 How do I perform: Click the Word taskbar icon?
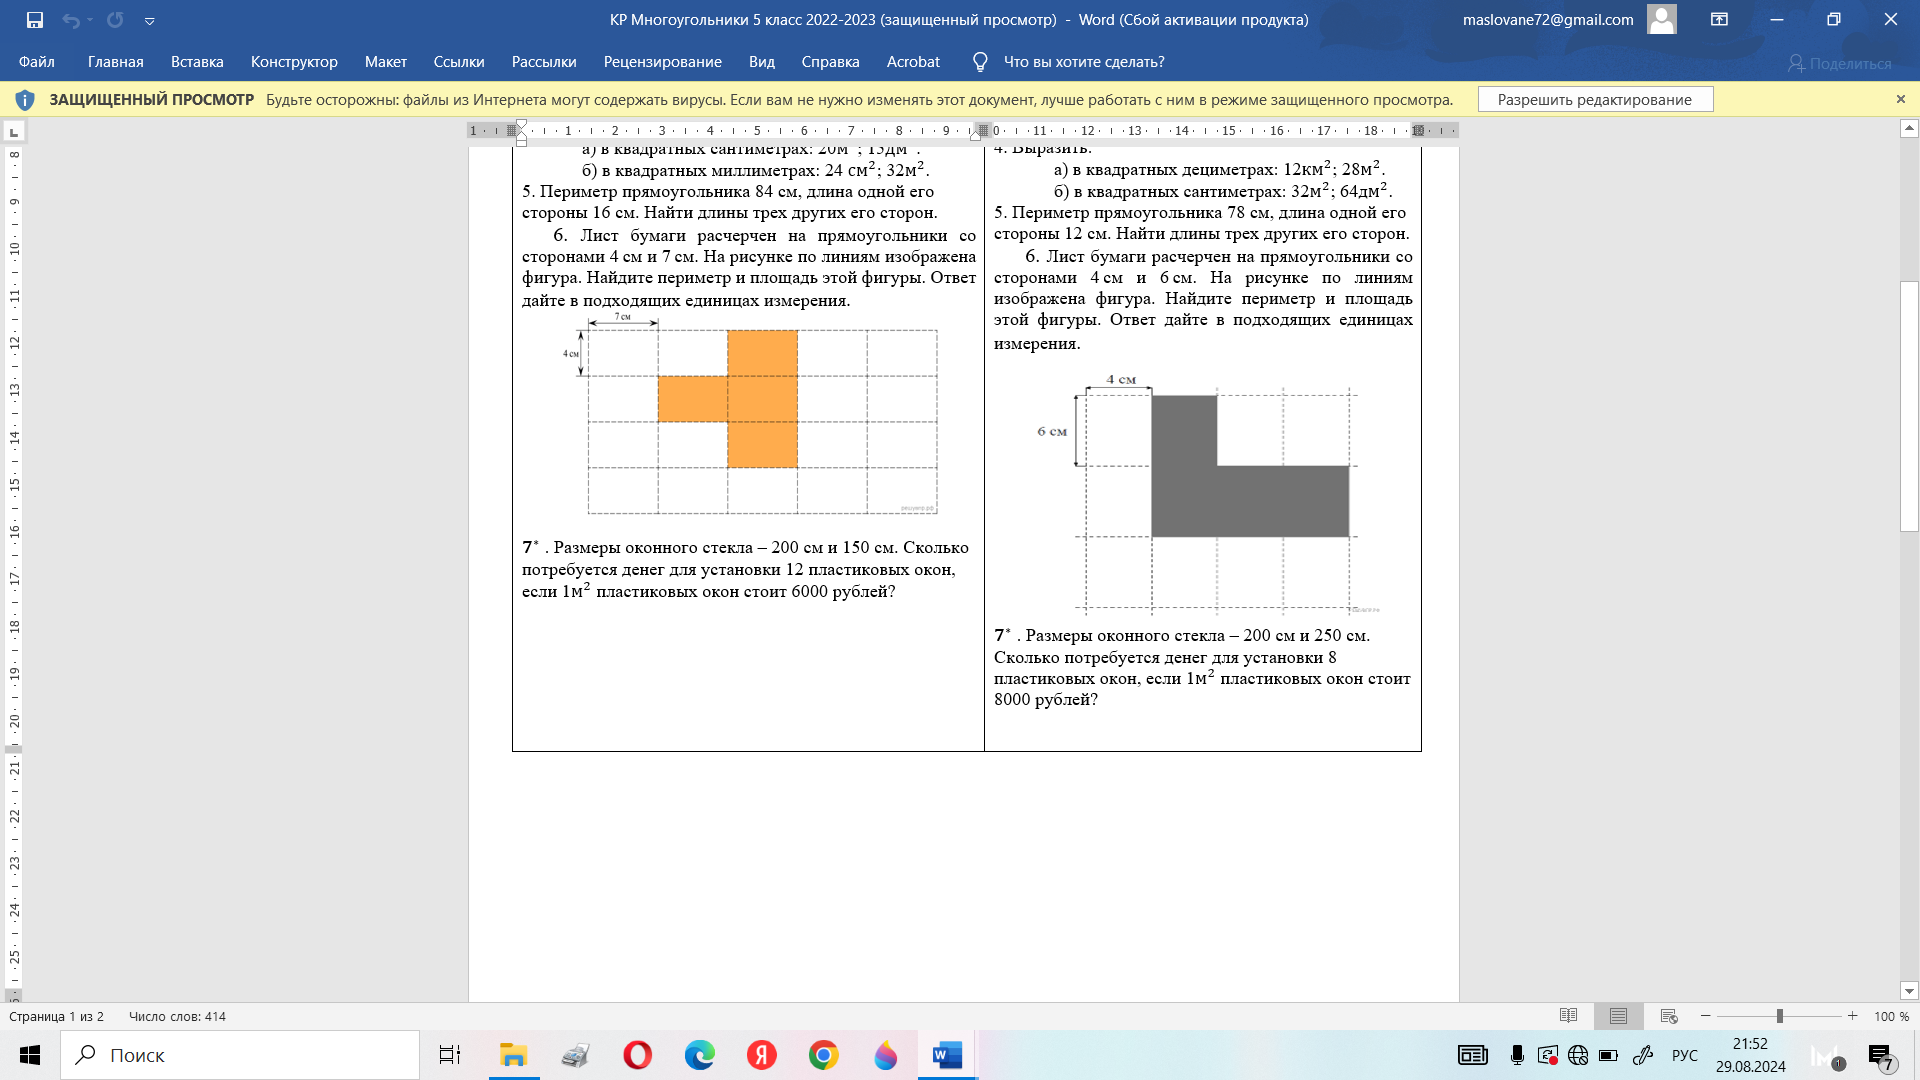pos(947,1055)
